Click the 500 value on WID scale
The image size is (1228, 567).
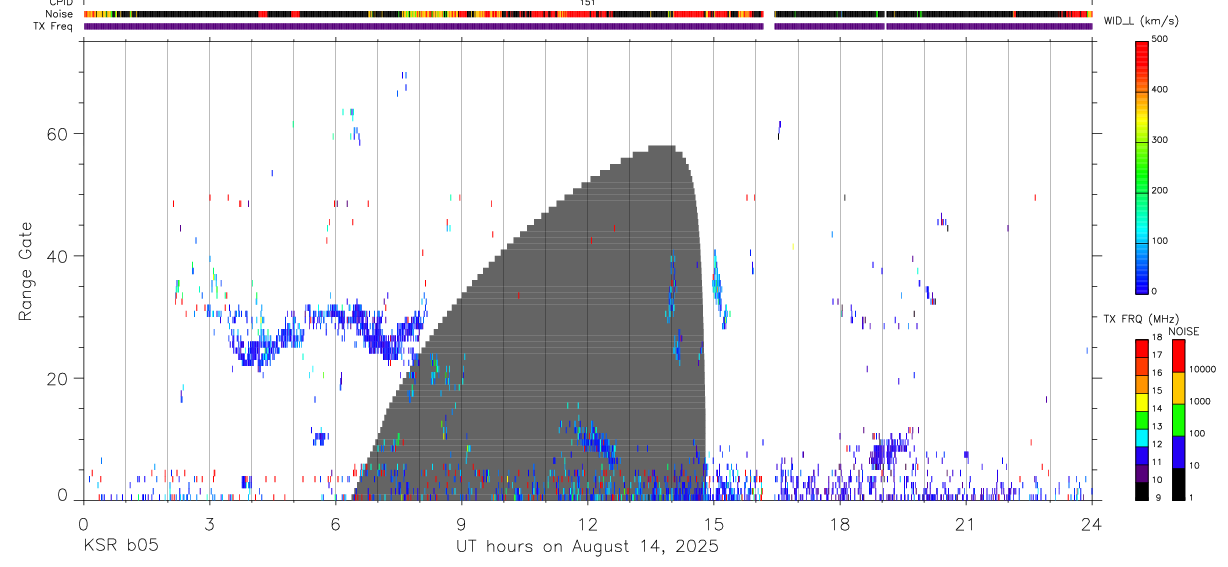pyautogui.click(x=1161, y=39)
